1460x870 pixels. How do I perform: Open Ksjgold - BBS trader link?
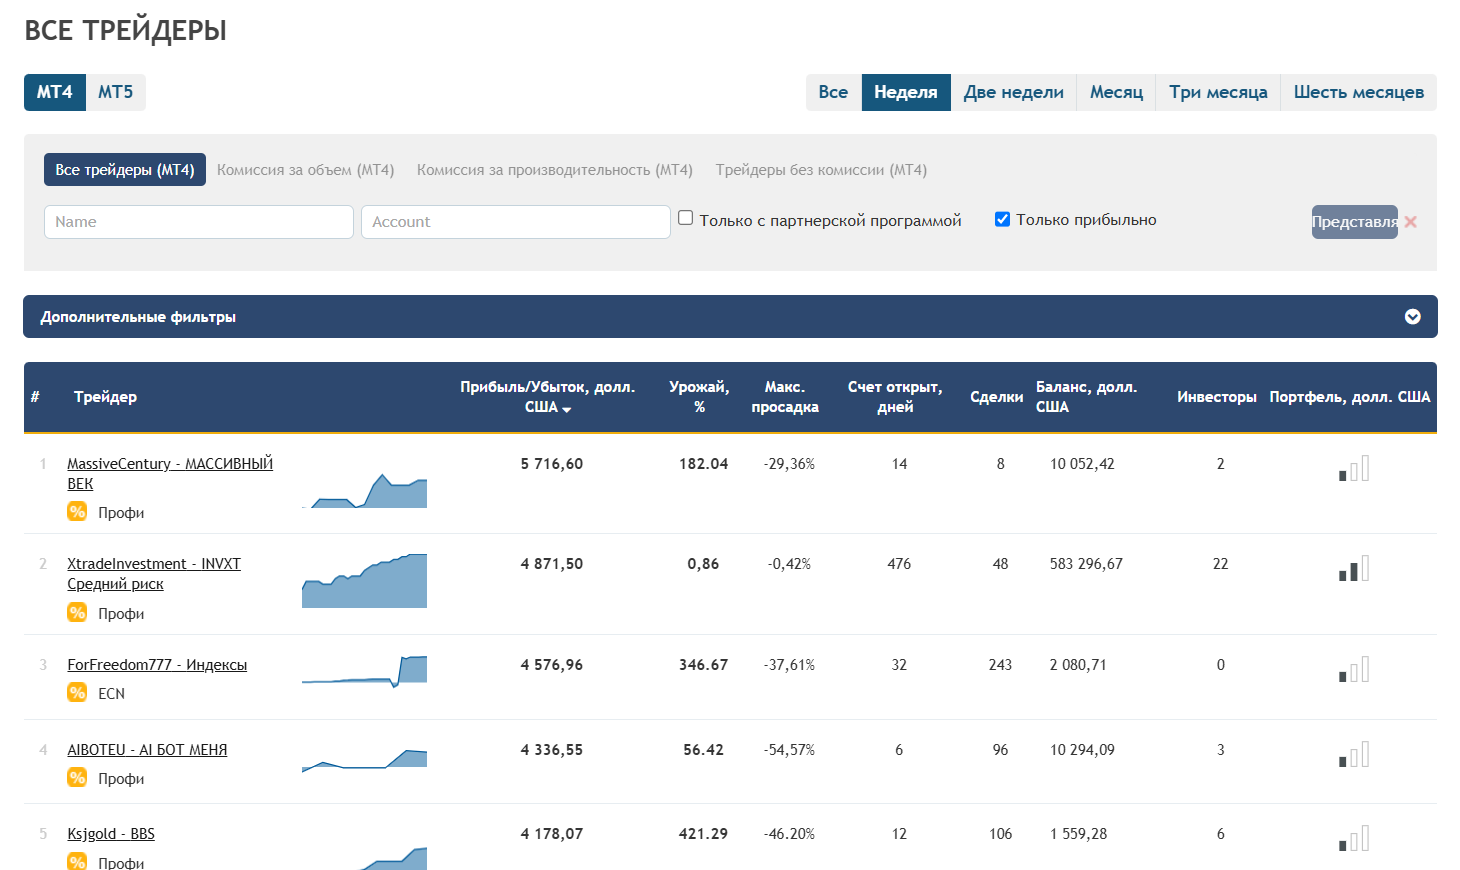[x=111, y=834]
